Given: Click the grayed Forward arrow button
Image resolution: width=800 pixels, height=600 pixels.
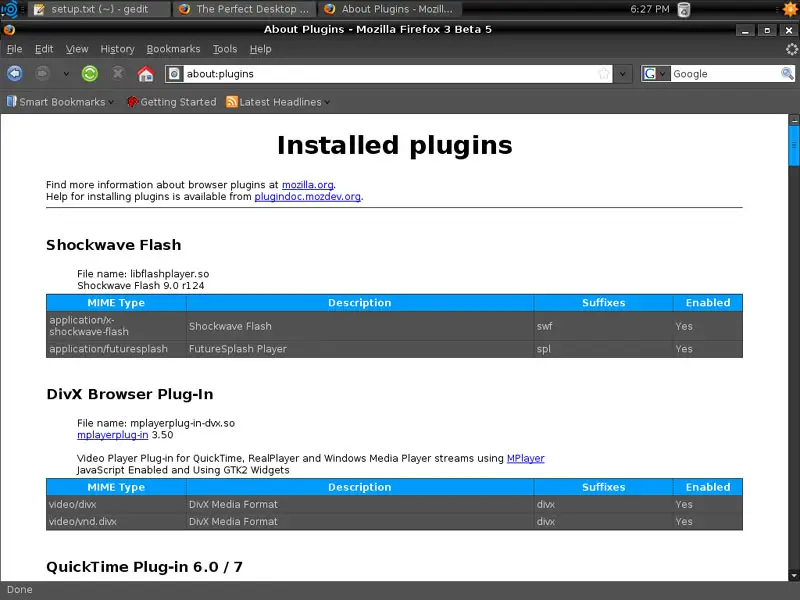Looking at the screenshot, I should (x=42, y=73).
